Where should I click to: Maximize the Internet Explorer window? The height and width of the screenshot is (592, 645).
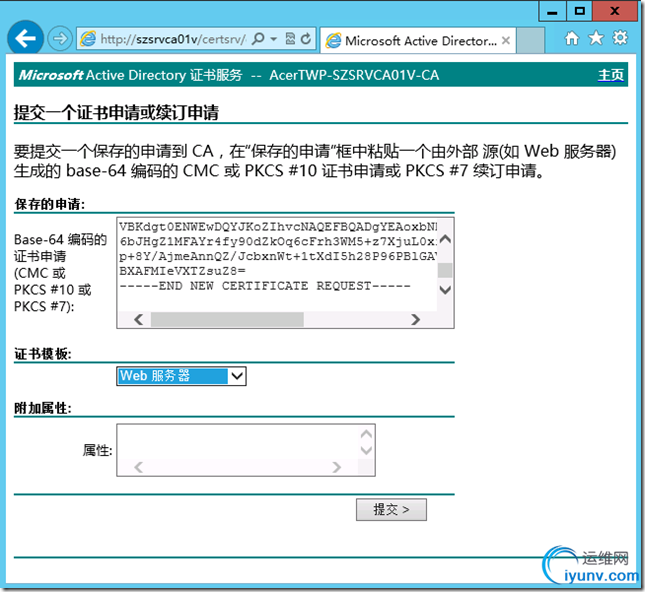point(580,11)
